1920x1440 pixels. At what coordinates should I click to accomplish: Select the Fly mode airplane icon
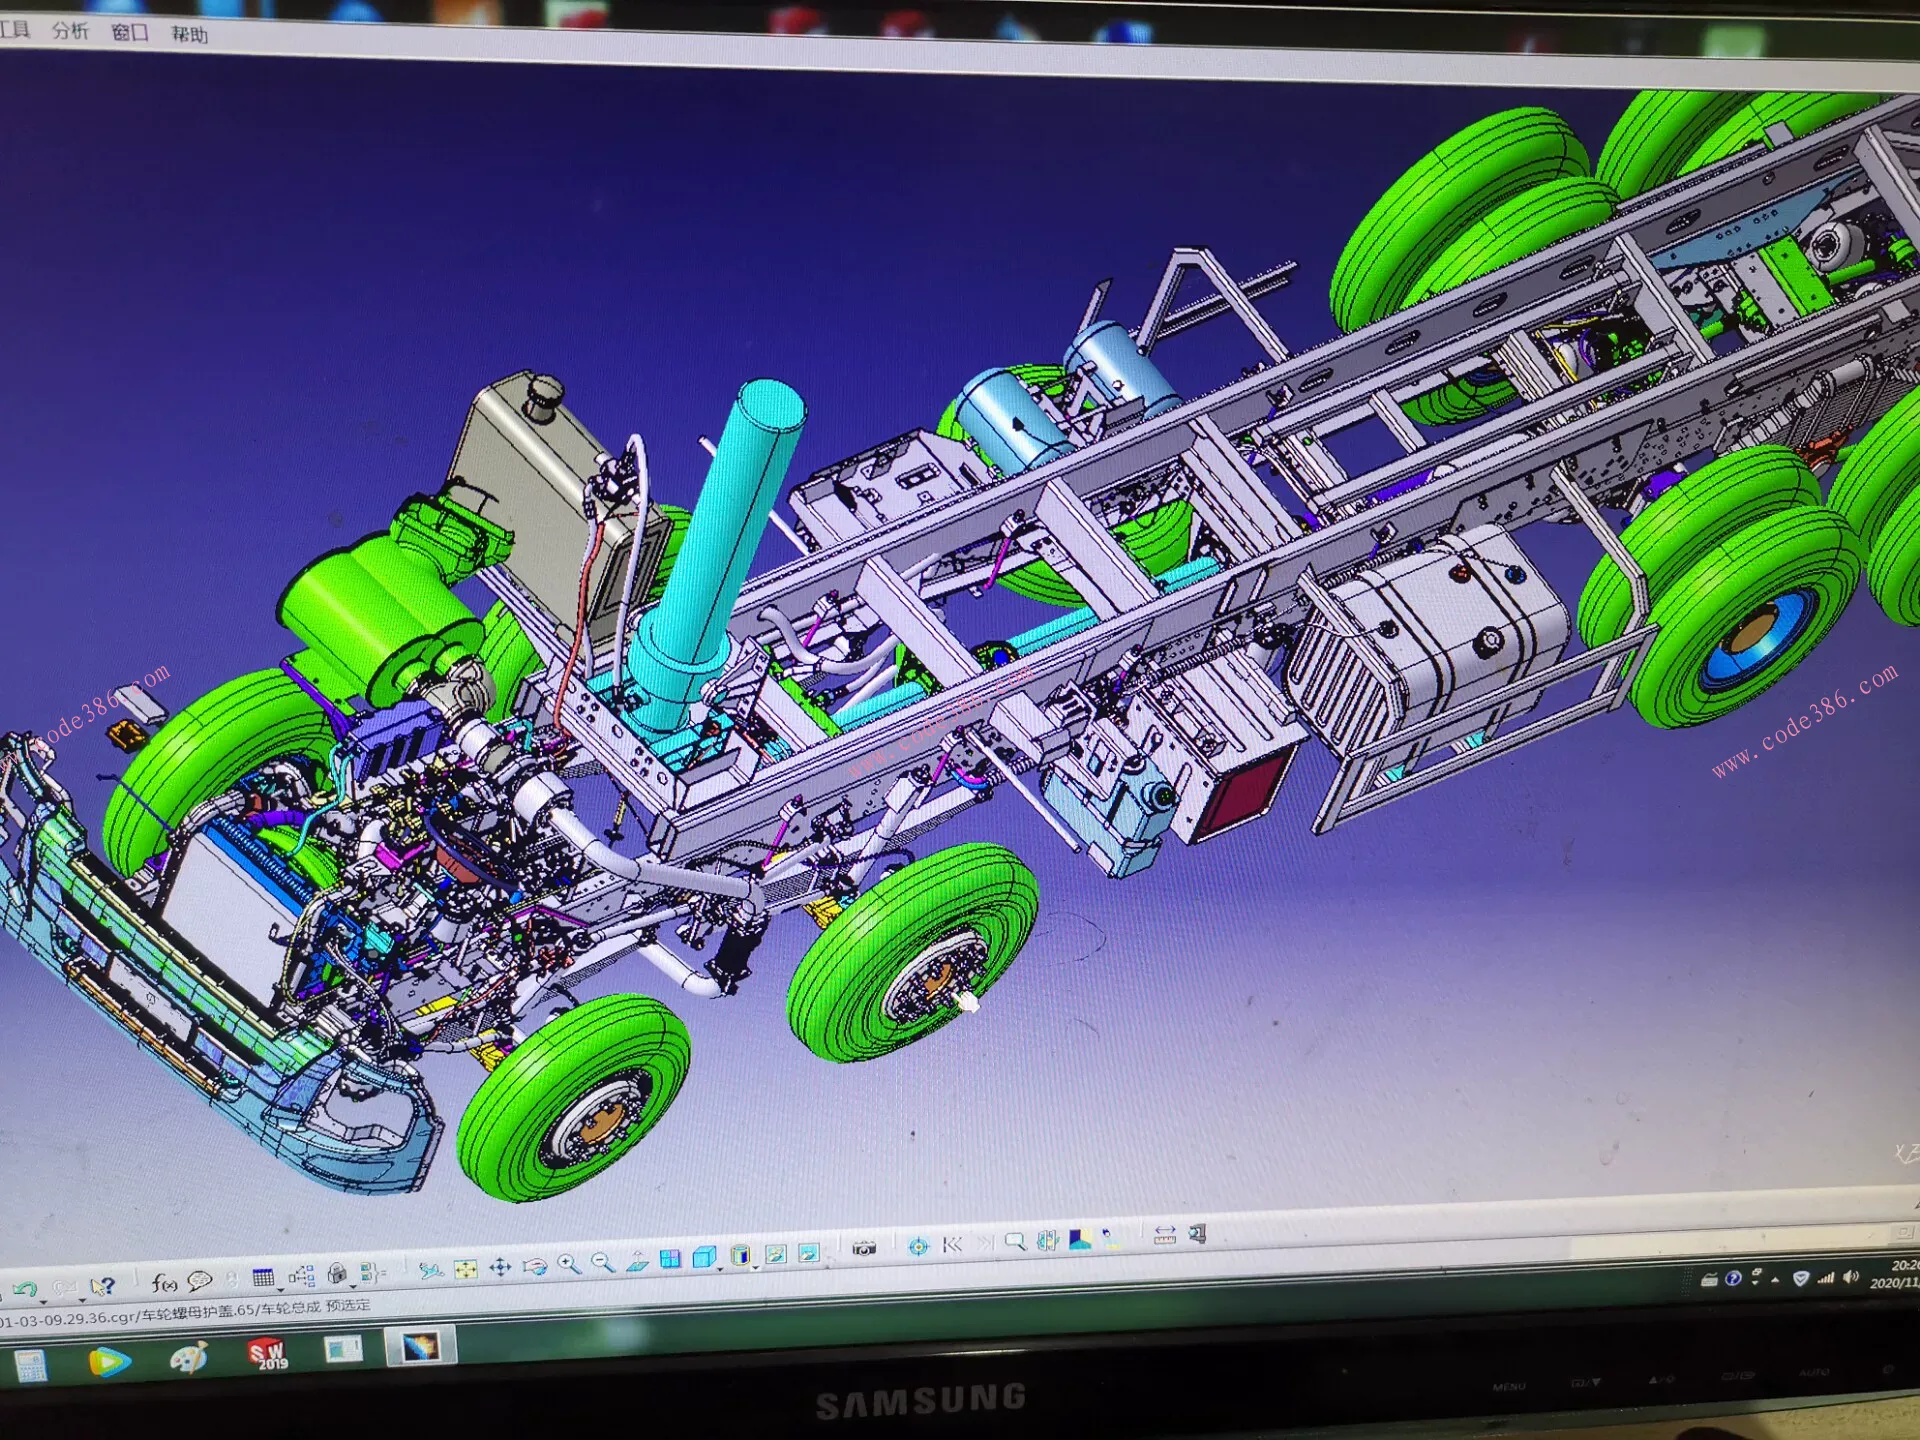pos(431,1271)
